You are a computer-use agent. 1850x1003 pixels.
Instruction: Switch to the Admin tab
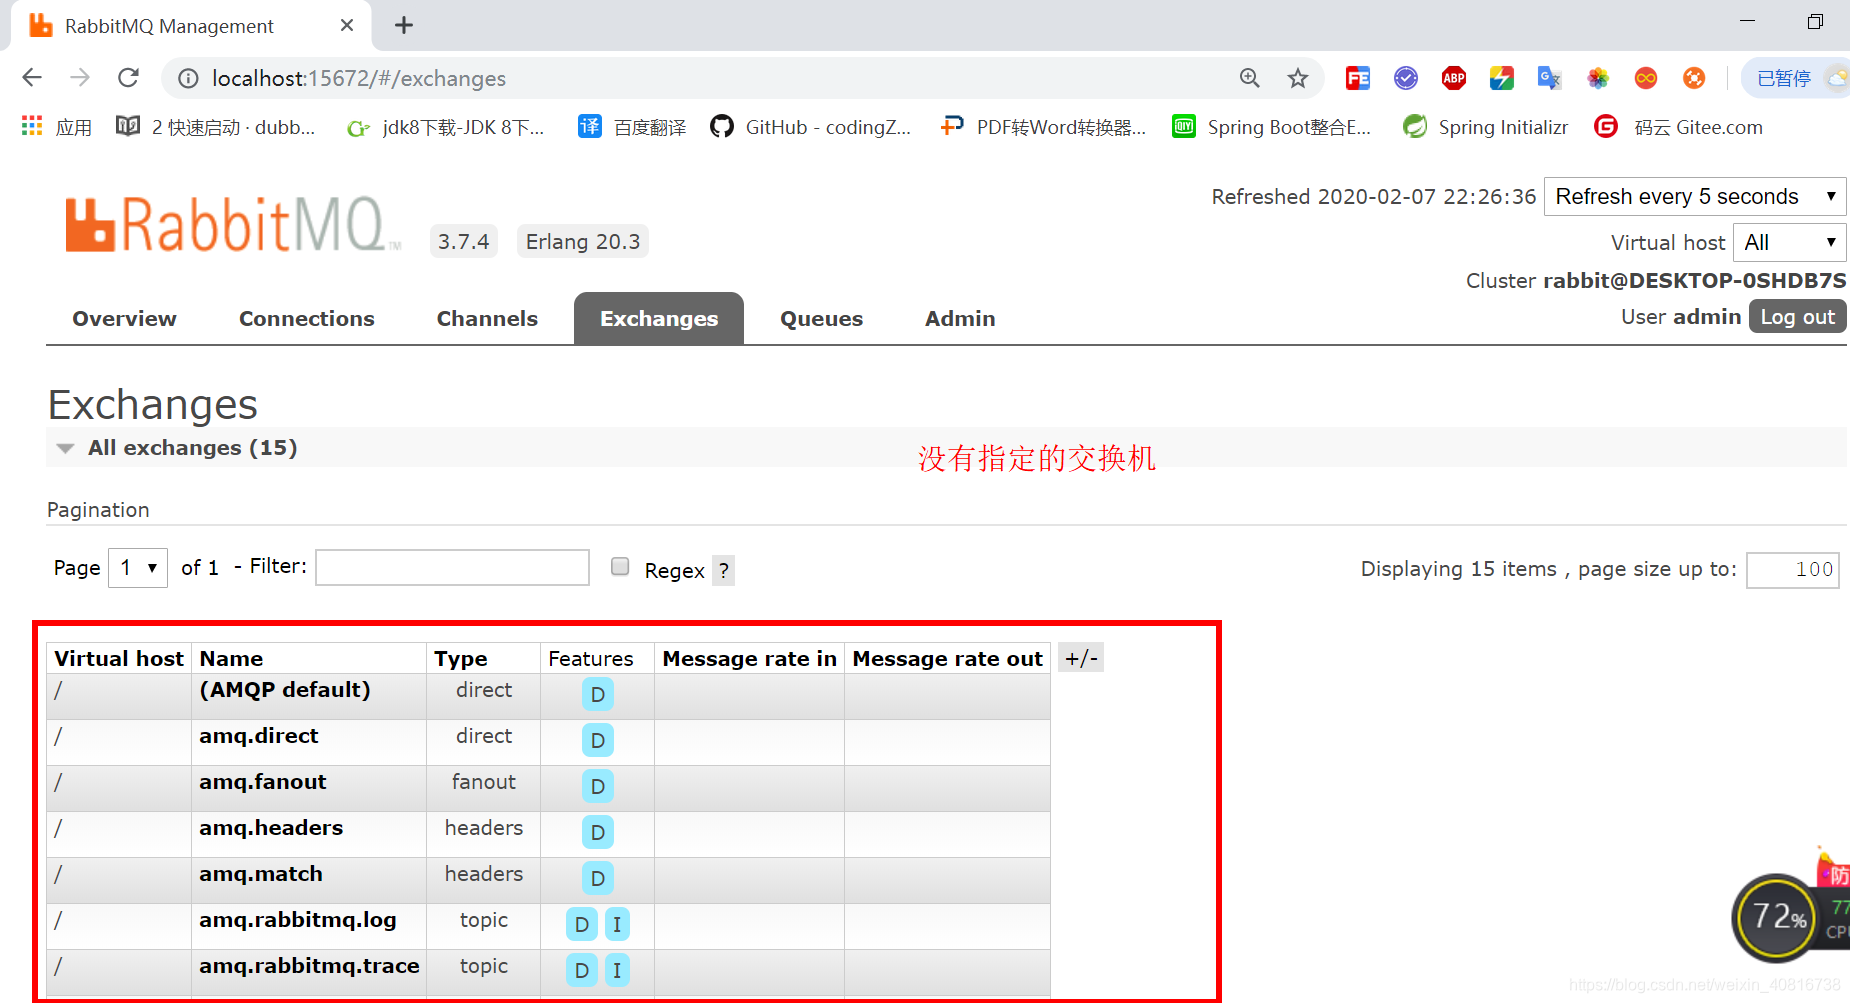(960, 318)
